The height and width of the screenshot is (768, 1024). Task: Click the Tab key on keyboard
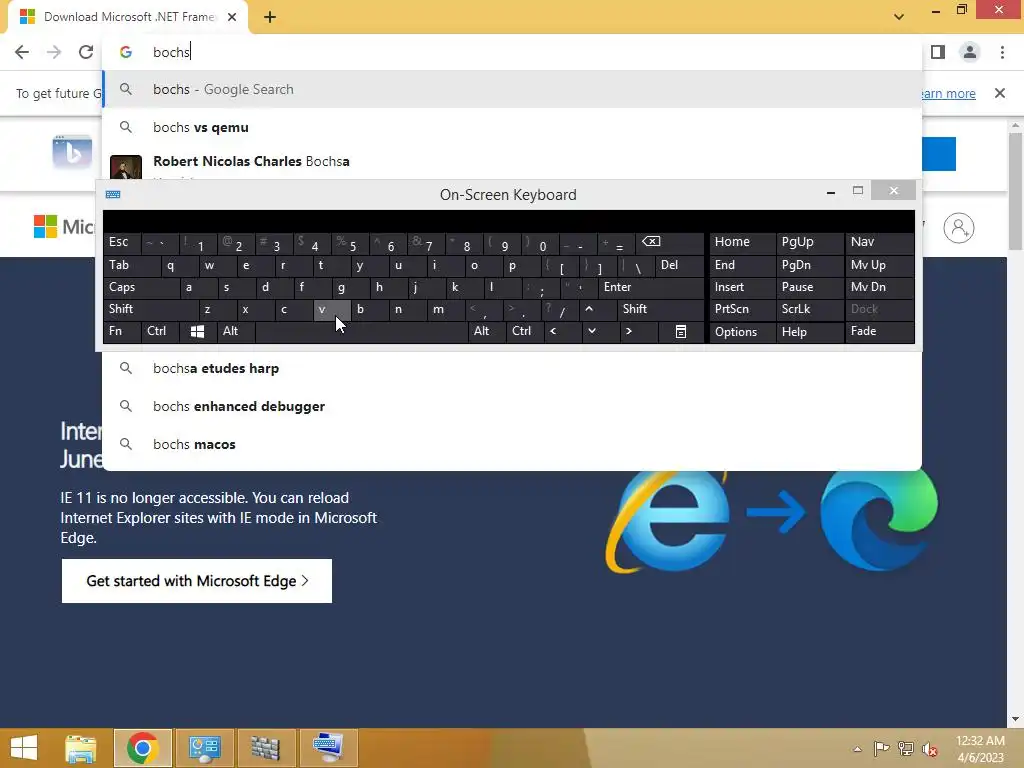tap(131, 265)
